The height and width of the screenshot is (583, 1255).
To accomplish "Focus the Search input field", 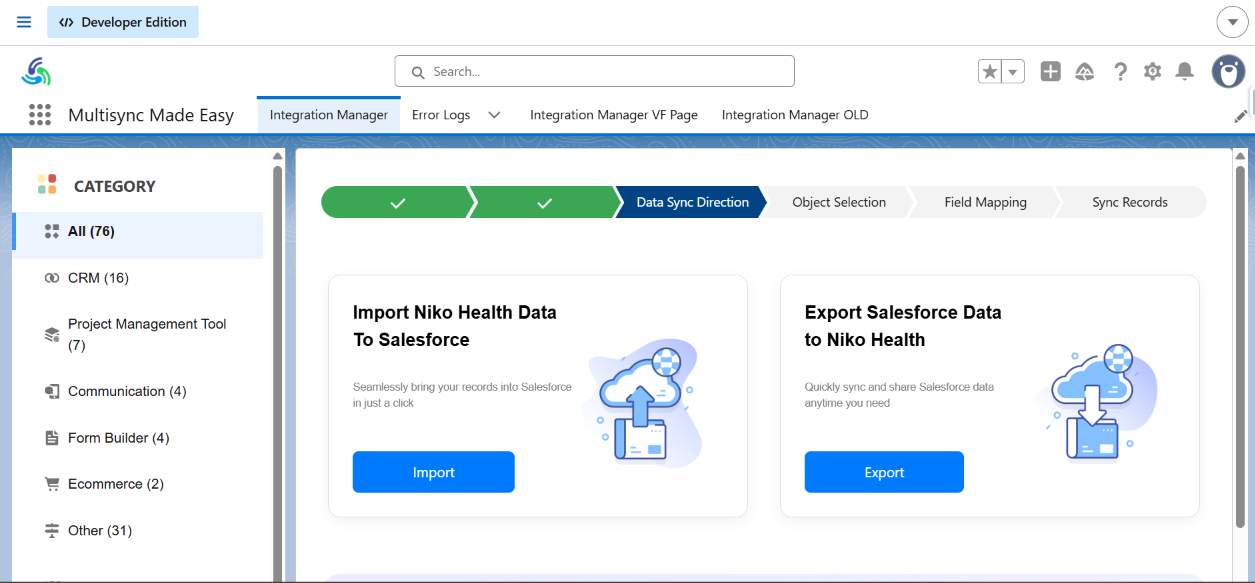I will tap(594, 71).
